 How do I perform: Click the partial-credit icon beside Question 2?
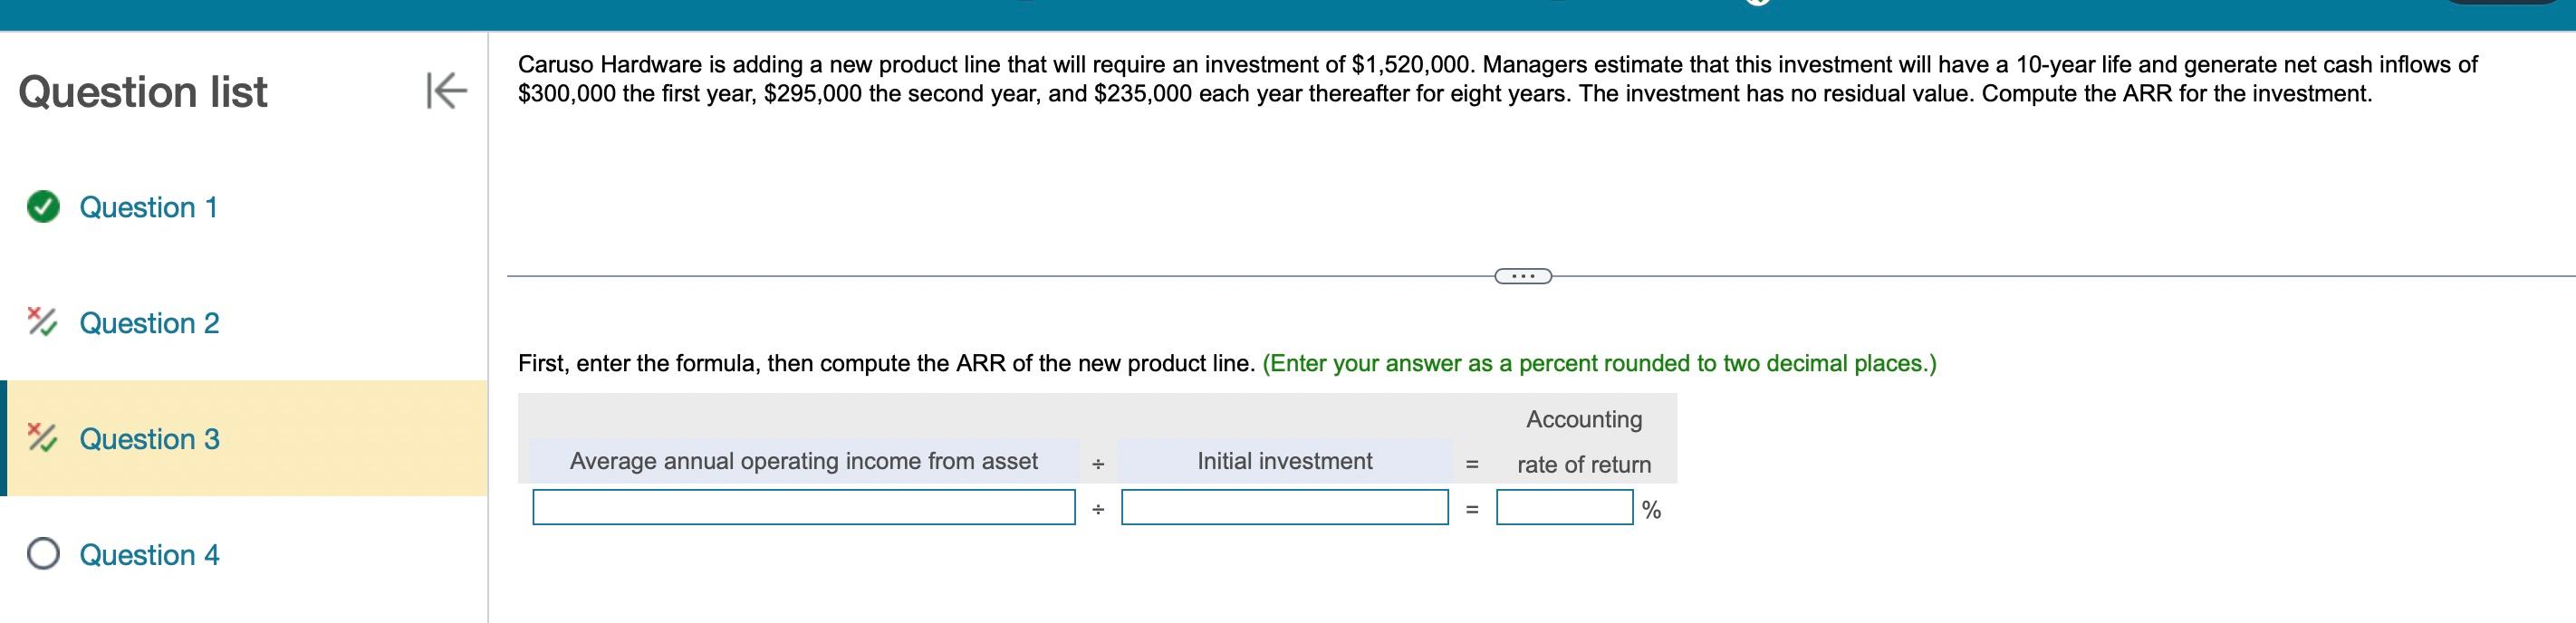pyautogui.click(x=42, y=322)
